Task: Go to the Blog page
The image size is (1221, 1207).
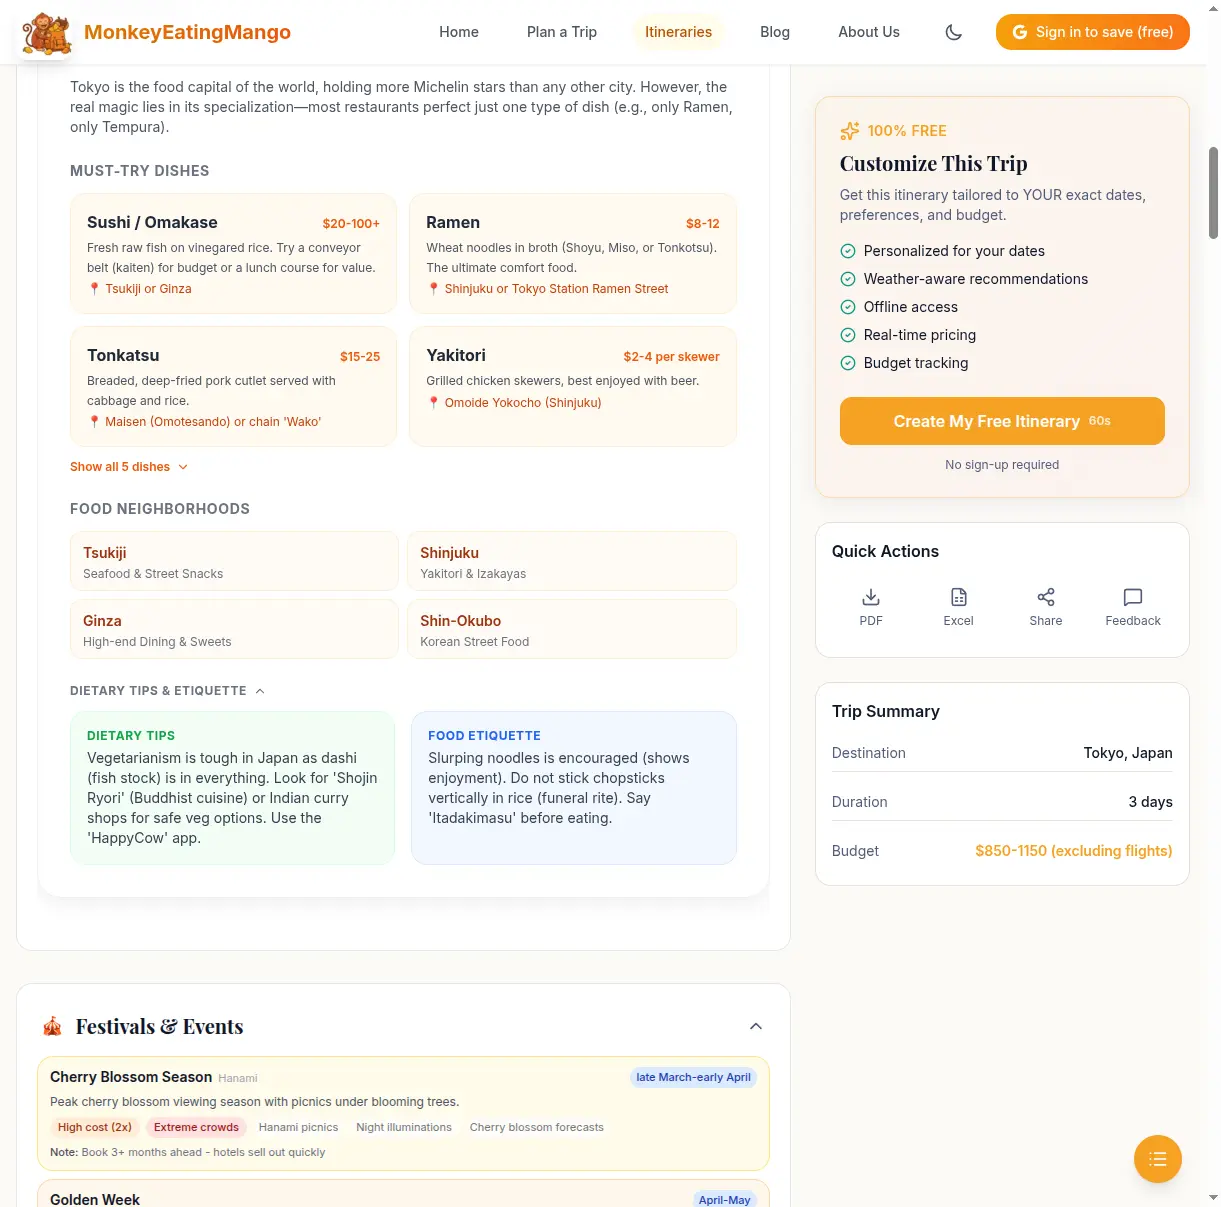Action: pos(775,32)
